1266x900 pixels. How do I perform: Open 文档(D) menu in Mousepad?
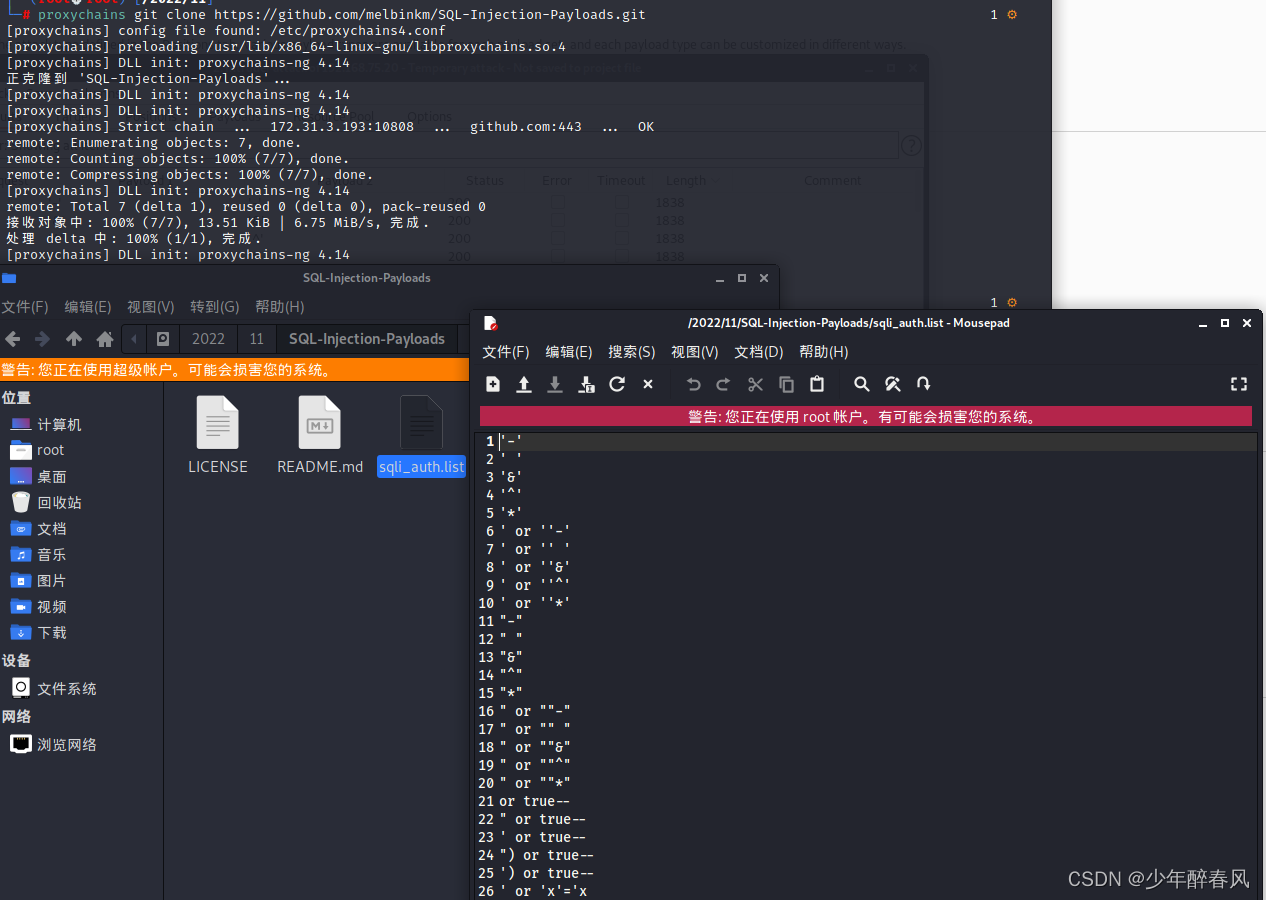(759, 352)
